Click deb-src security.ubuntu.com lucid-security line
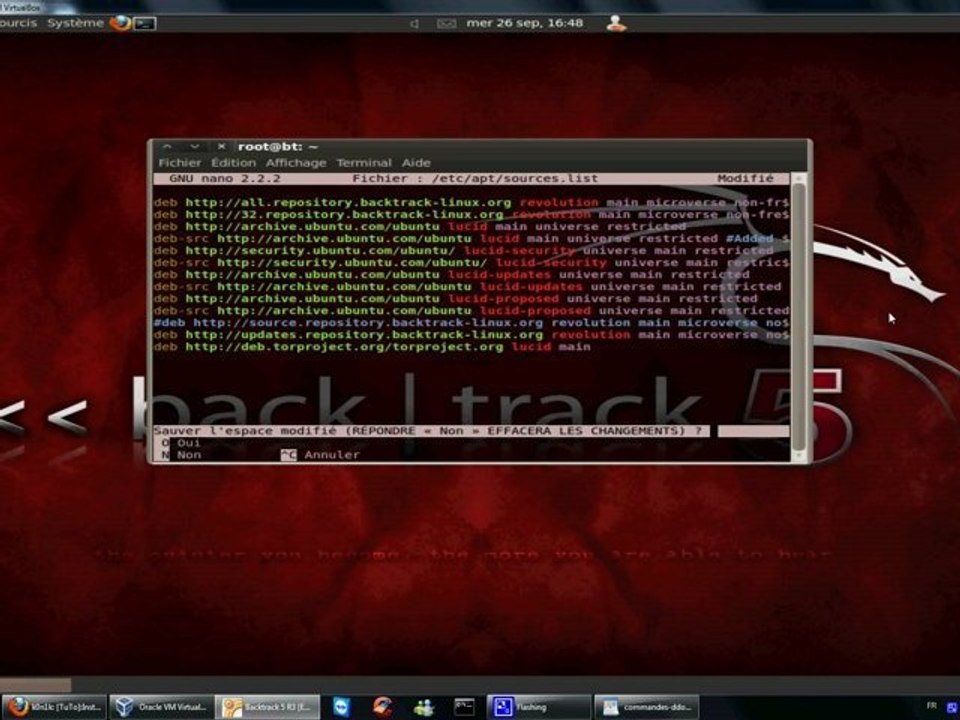 pyautogui.click(x=471, y=263)
